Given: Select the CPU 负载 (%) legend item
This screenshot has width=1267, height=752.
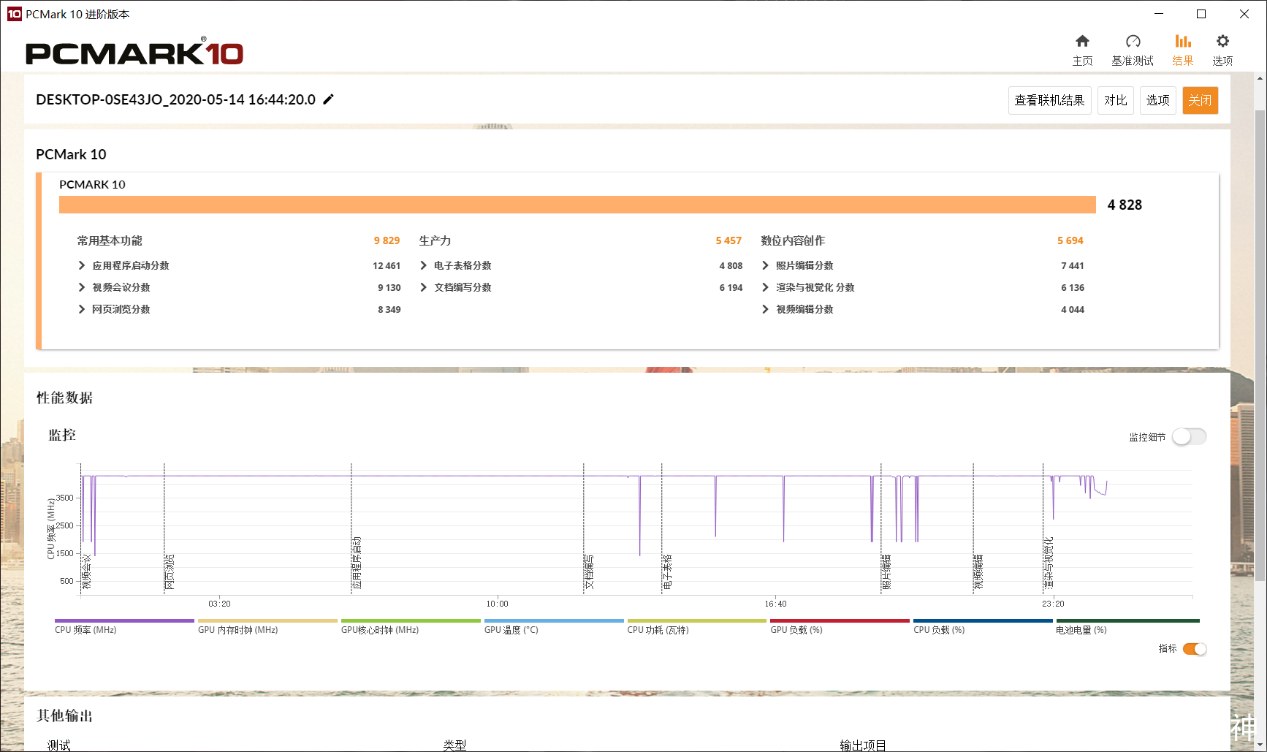Looking at the screenshot, I should 982,626.
